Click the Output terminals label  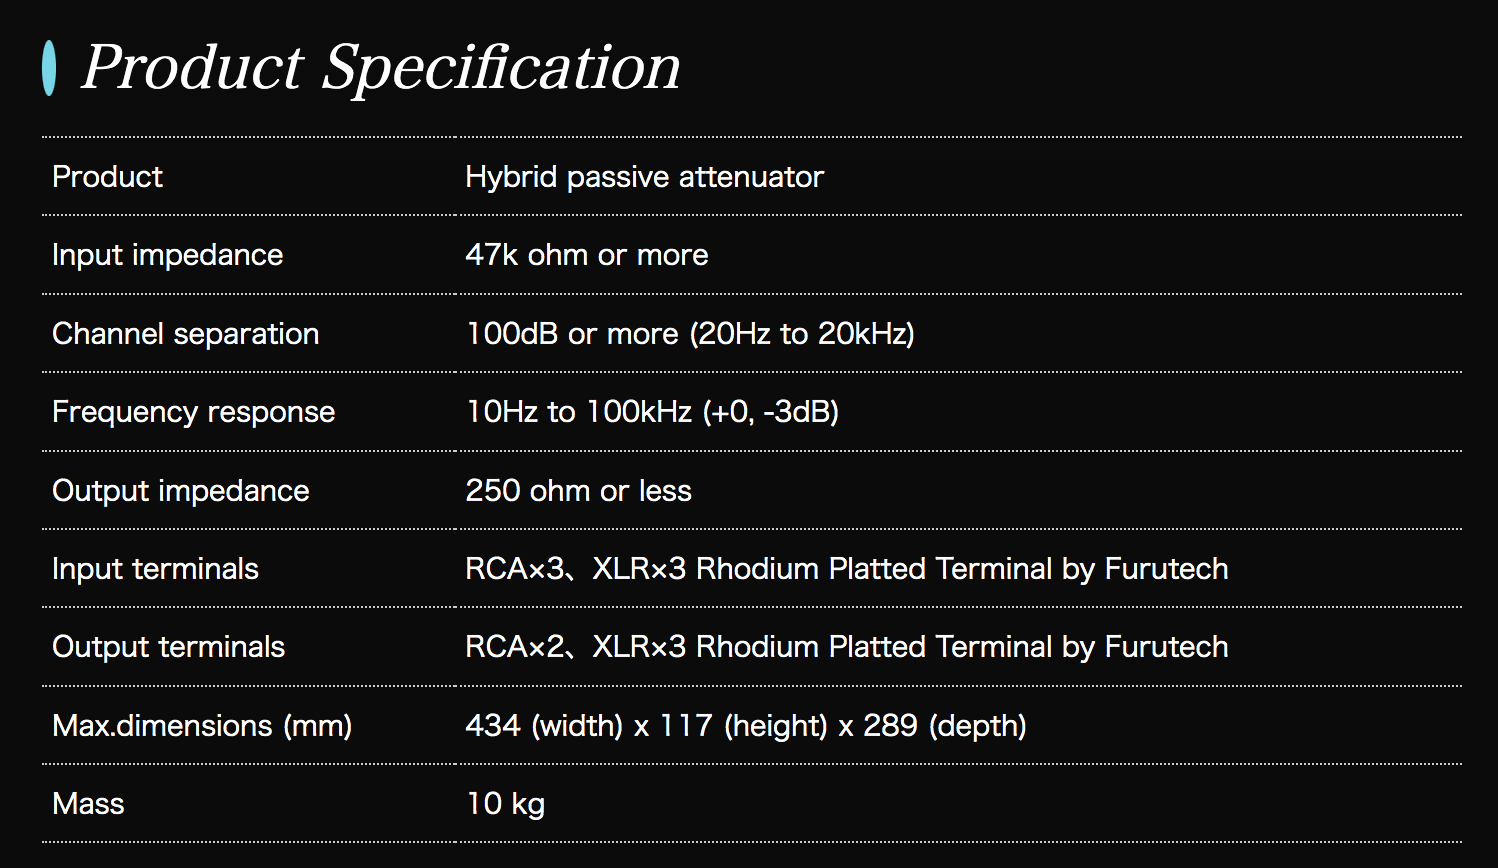(x=168, y=647)
